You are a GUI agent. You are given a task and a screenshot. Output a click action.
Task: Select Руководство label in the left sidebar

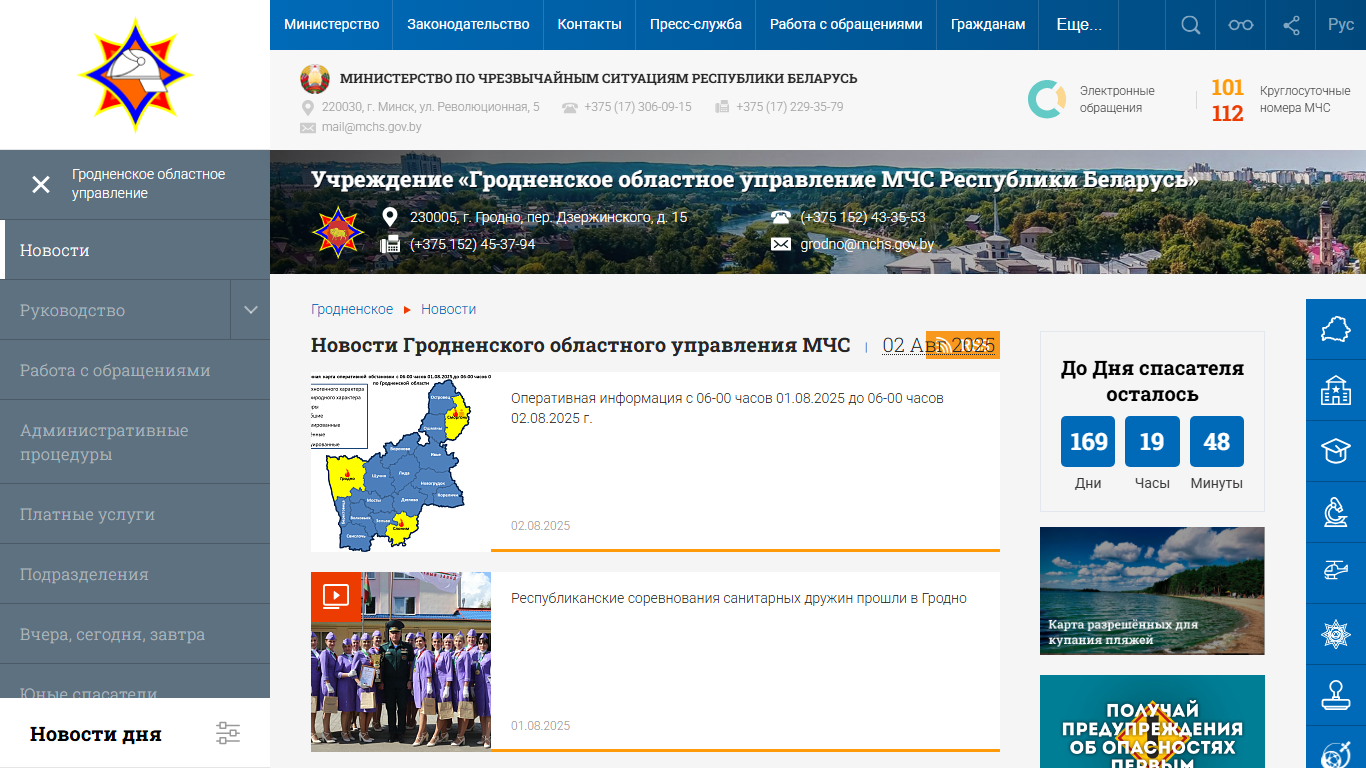coord(72,310)
